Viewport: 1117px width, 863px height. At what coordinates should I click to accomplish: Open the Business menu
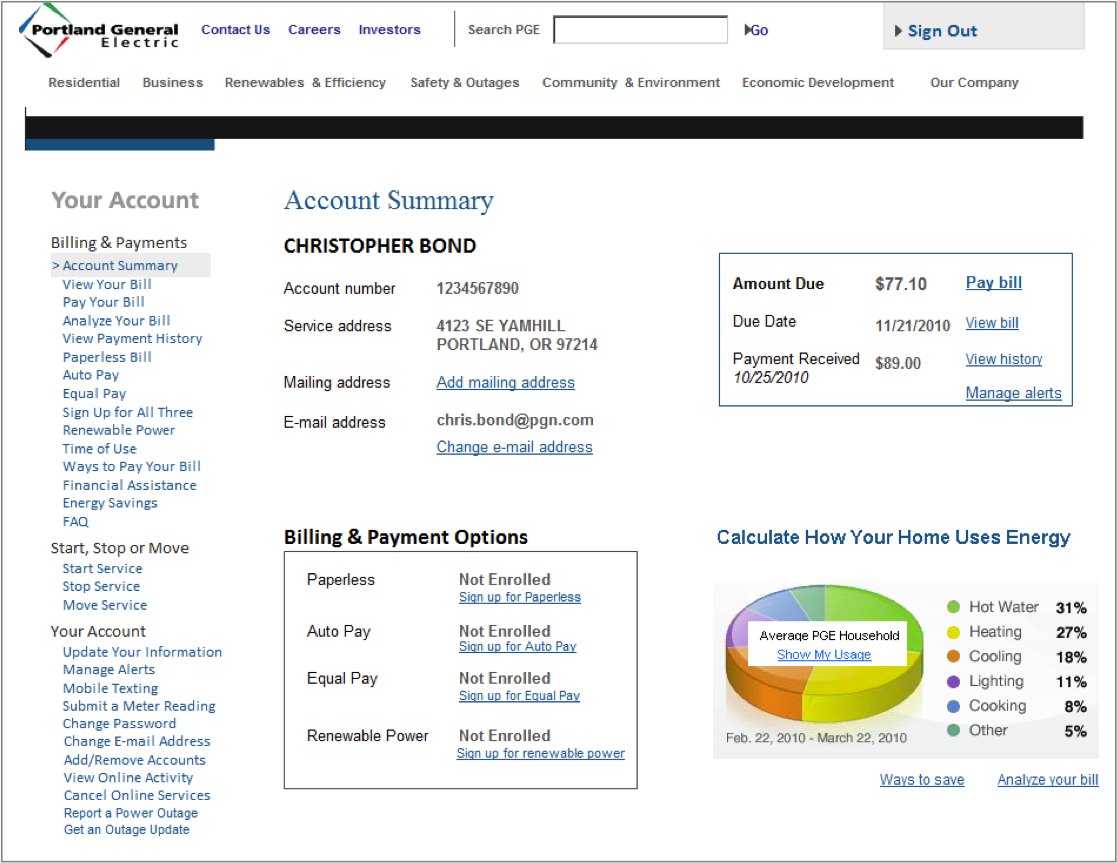(172, 83)
